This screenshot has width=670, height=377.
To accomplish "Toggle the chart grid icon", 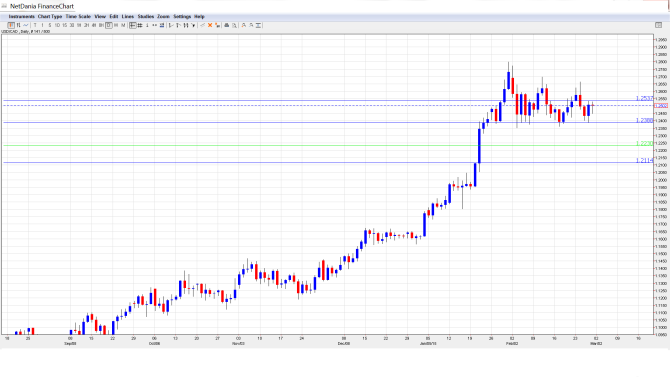I will pyautogui.click(x=140, y=26).
